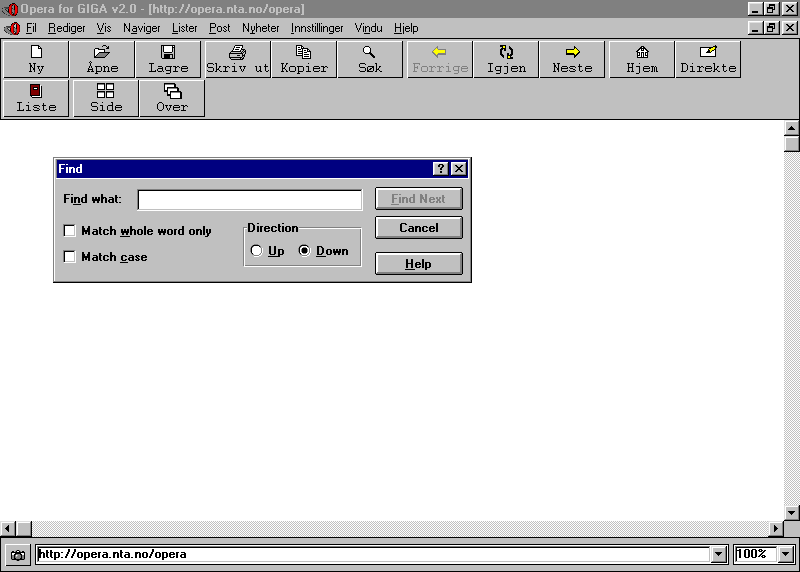Open the Innstillinger menu
The image size is (800, 572).
[317, 28]
